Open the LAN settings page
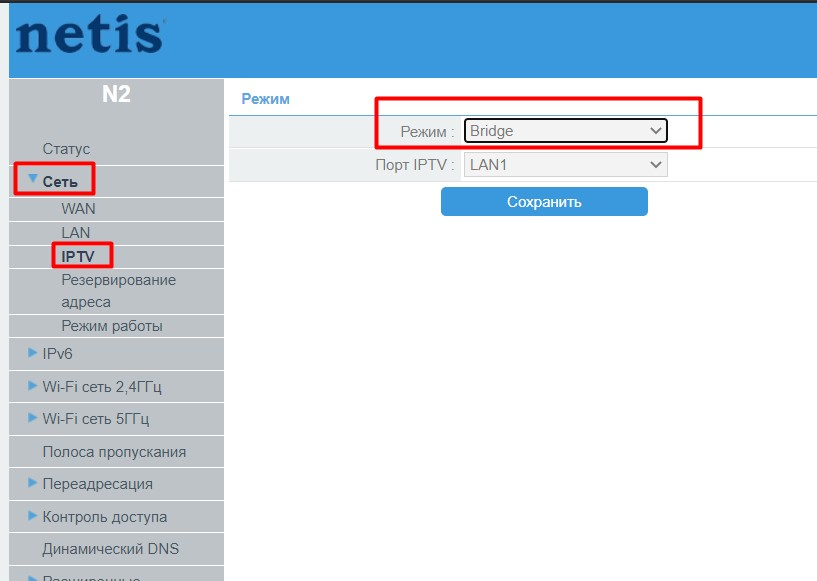This screenshot has height=581, width=817. click(76, 232)
